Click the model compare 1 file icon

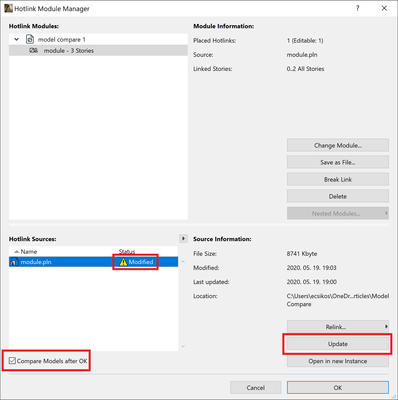click(30, 39)
